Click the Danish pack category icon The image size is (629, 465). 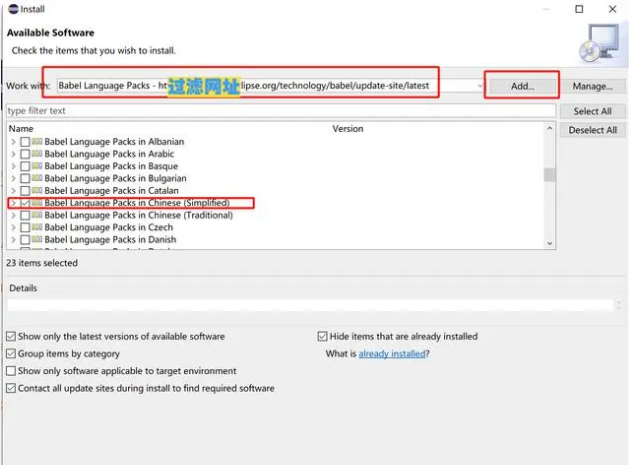click(x=37, y=240)
